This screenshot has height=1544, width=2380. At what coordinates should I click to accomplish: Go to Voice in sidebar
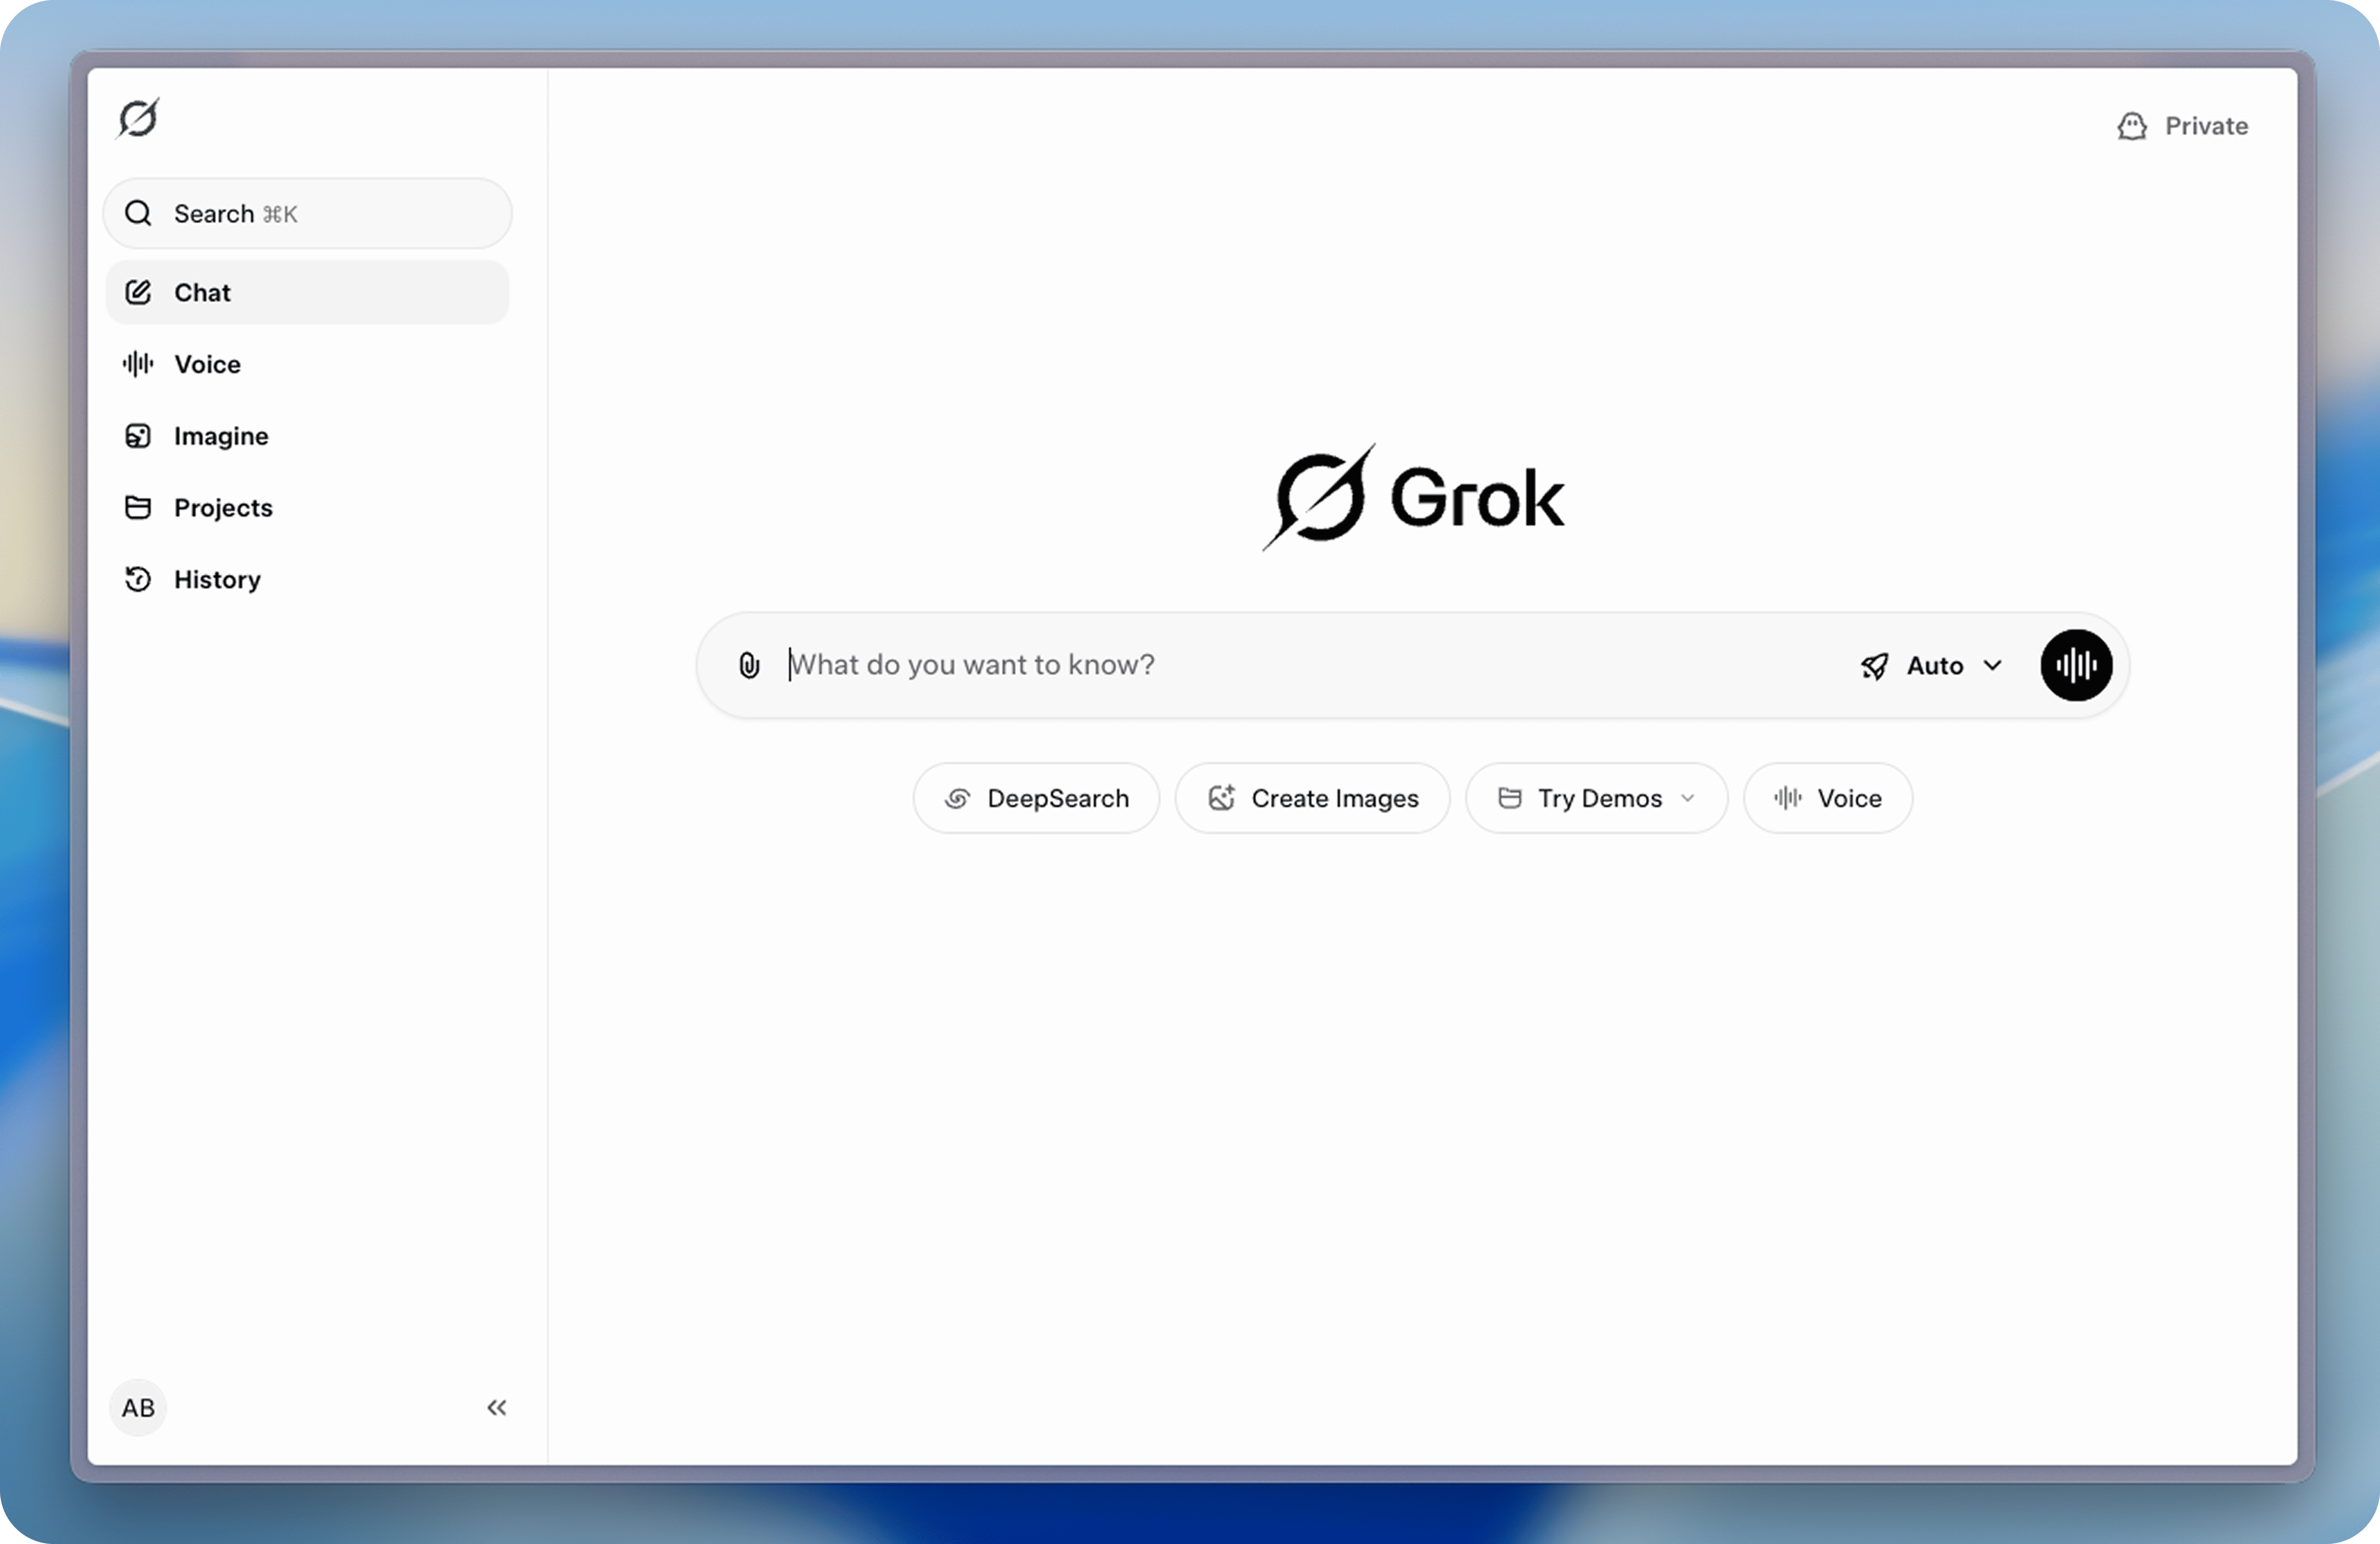point(207,364)
